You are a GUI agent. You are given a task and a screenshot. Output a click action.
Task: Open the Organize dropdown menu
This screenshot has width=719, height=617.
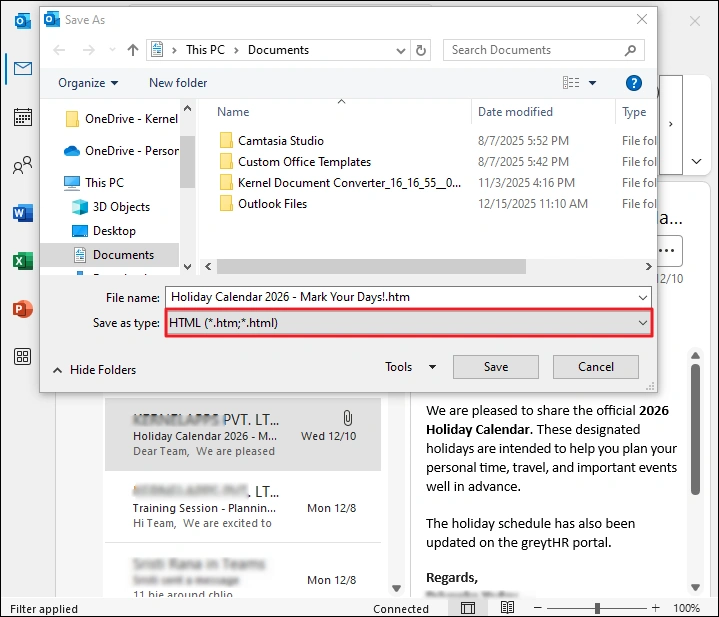tap(88, 83)
